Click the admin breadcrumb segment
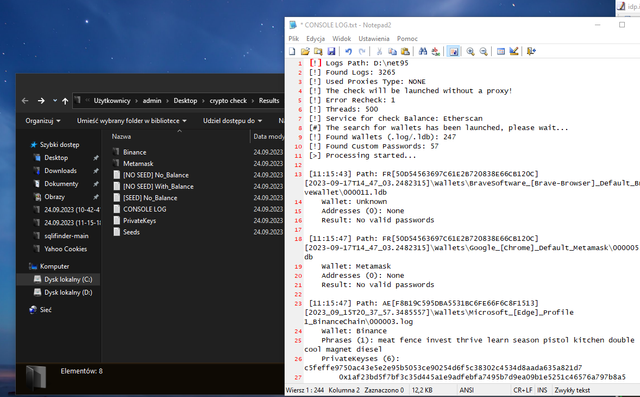 [x=152, y=101]
